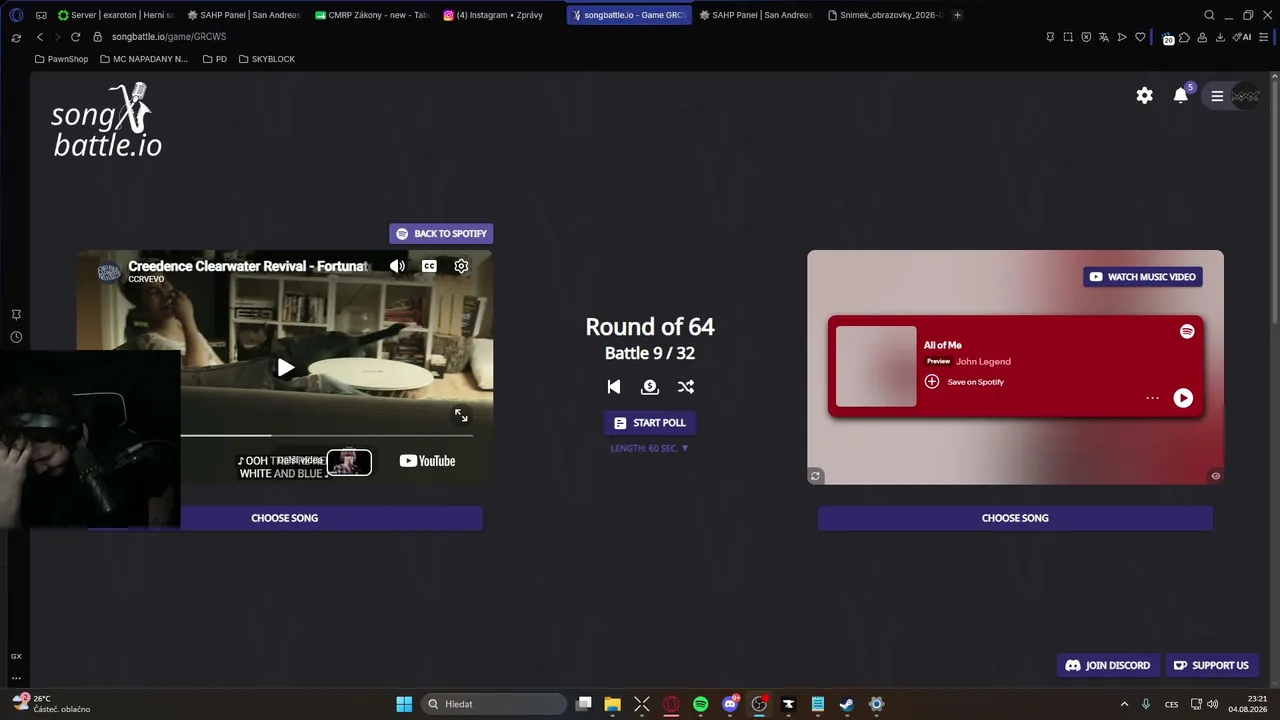Viewport: 1280px width, 720px height.
Task: Save All of Me on Spotify
Action: 964,382
